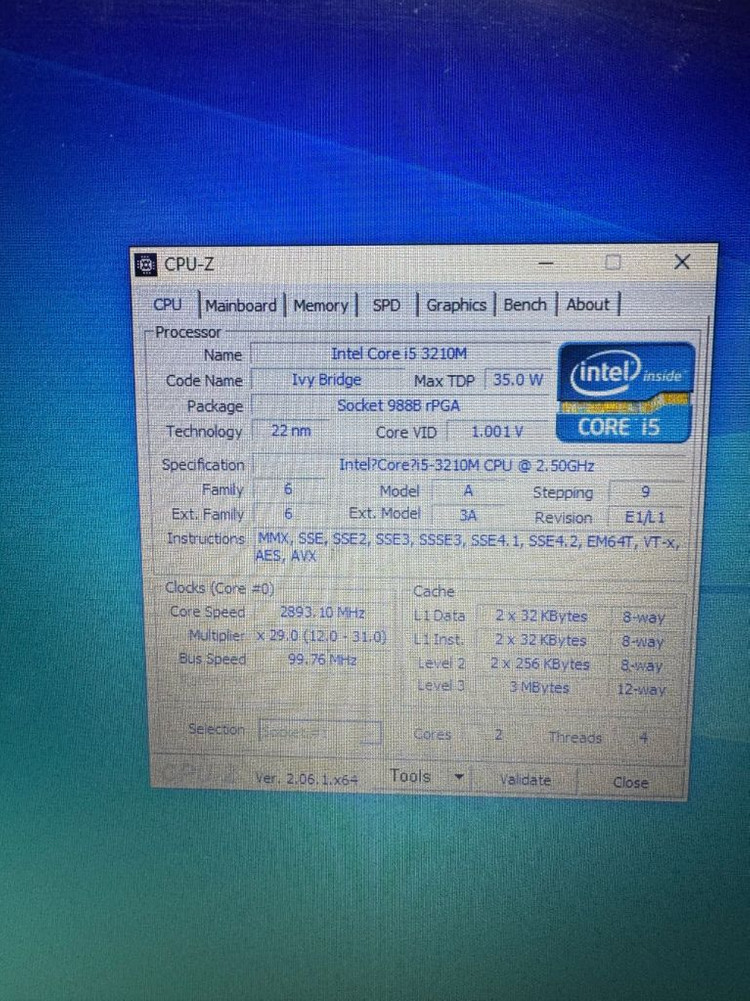Click the Intel Core i5 logo badge
This screenshot has height=1001, width=750.
pyautogui.click(x=626, y=392)
